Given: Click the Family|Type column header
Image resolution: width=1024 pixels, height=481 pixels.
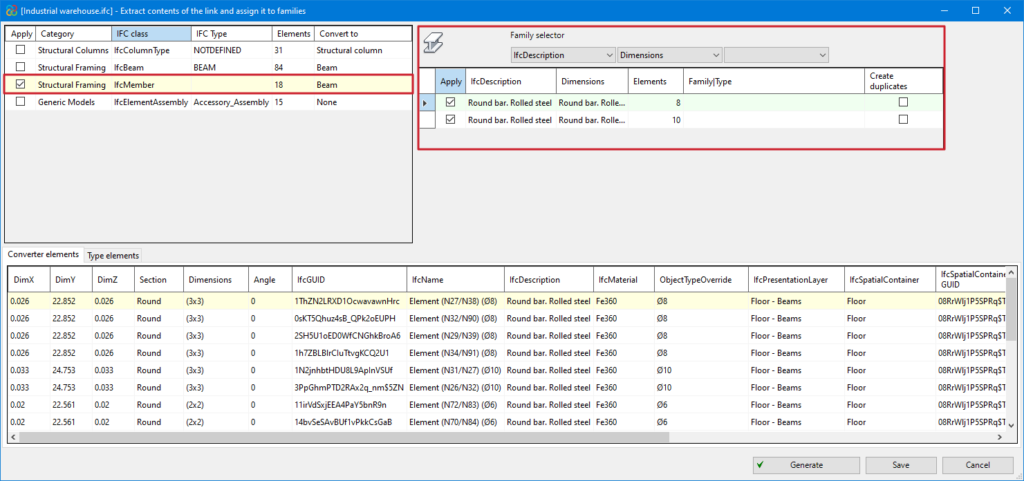Looking at the screenshot, I should 773,82.
